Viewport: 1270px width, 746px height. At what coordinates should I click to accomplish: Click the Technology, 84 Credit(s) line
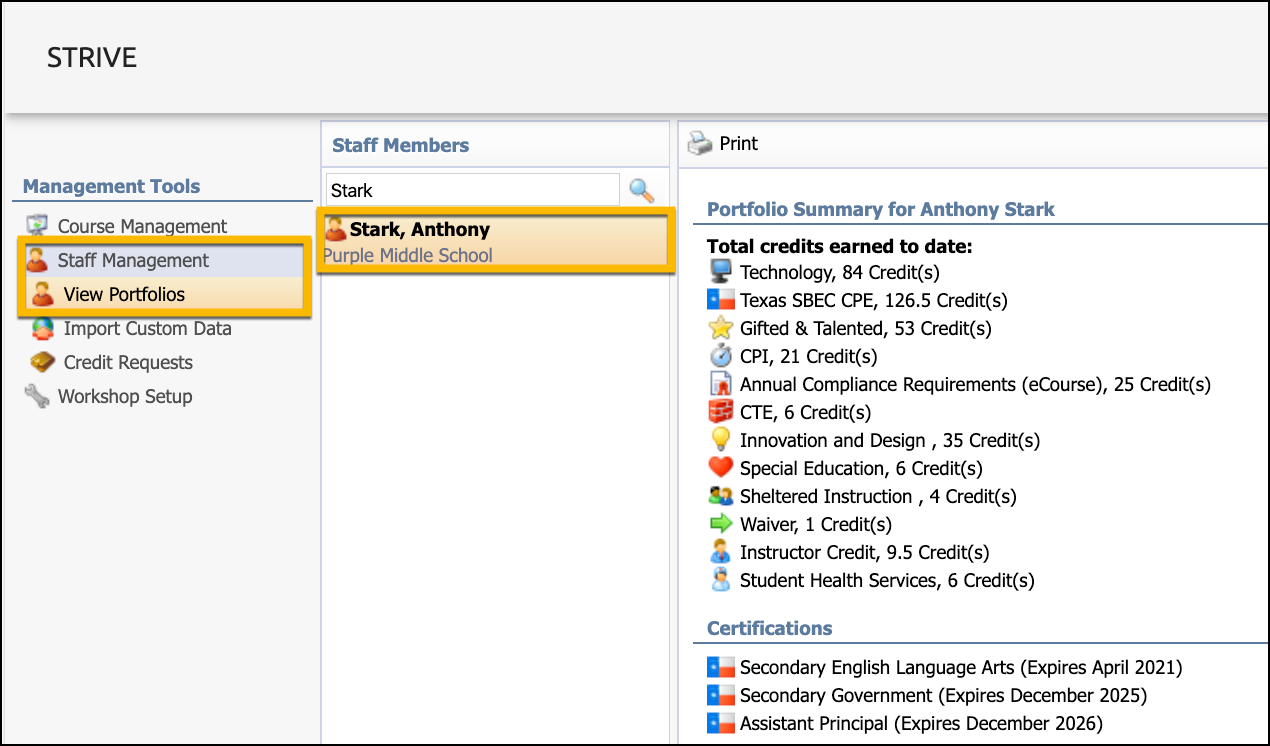pos(840,272)
